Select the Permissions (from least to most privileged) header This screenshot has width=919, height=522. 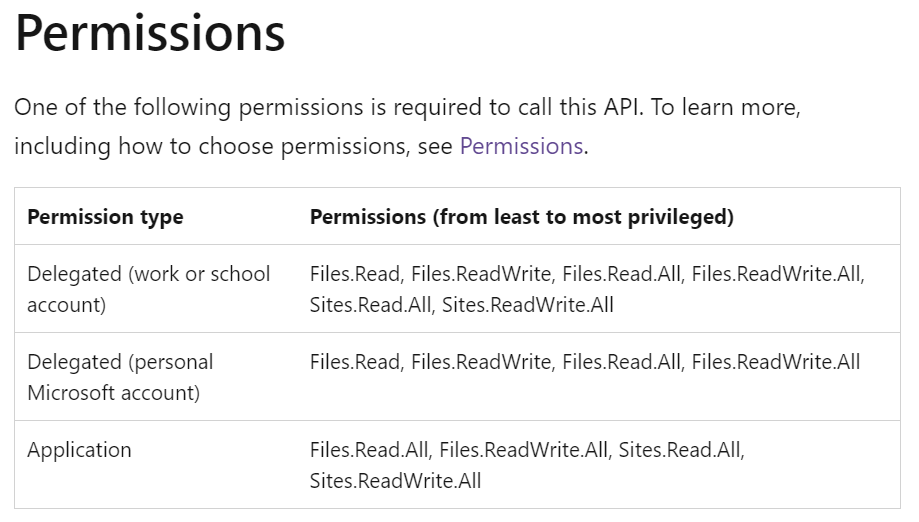pyautogui.click(x=522, y=217)
